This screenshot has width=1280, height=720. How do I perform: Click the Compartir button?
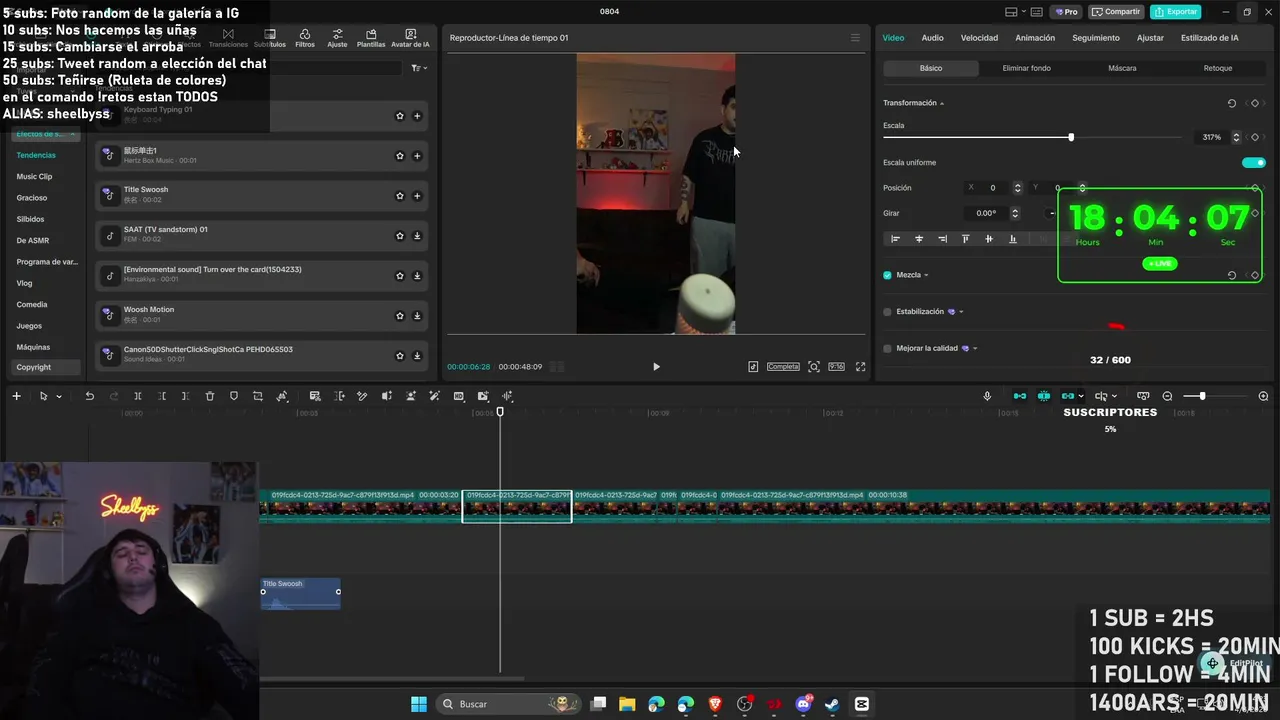click(x=1116, y=12)
